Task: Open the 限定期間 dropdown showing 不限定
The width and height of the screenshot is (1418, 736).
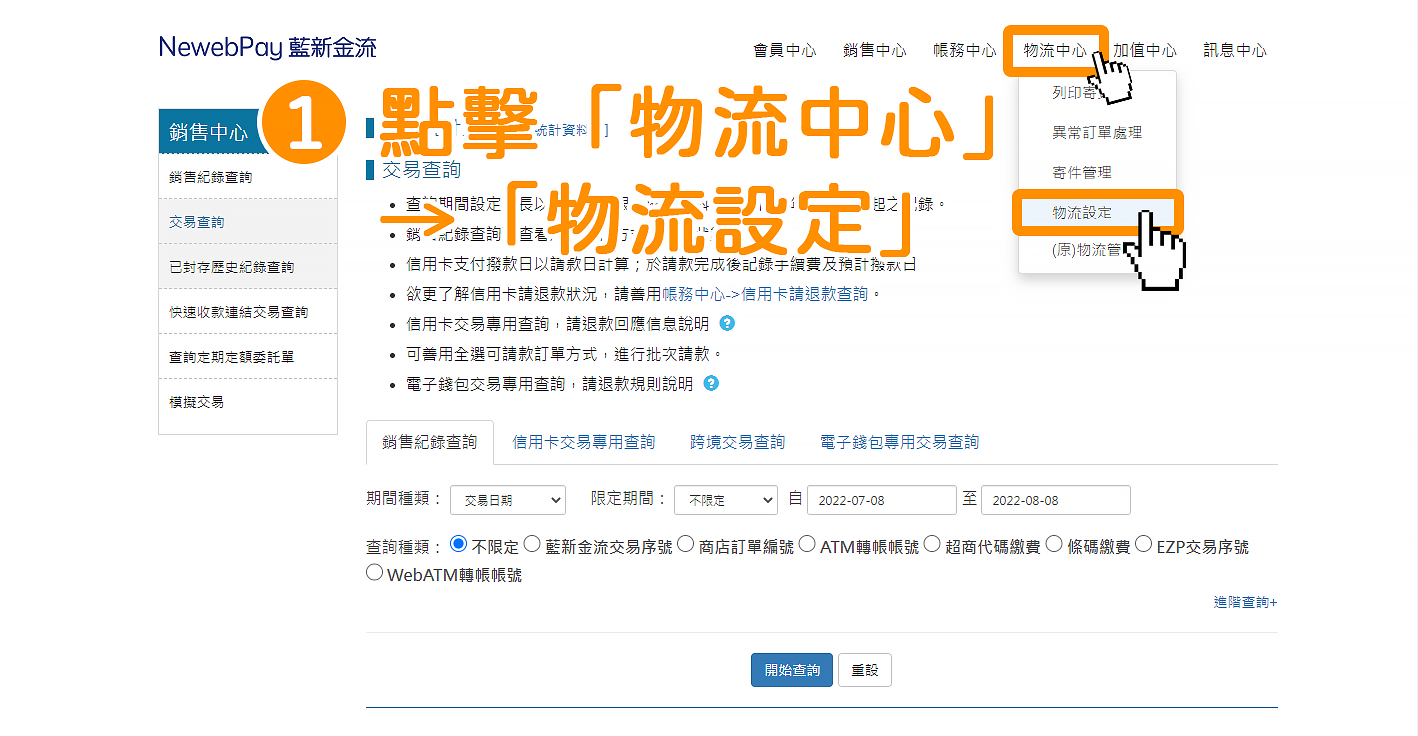Action: tap(726, 499)
